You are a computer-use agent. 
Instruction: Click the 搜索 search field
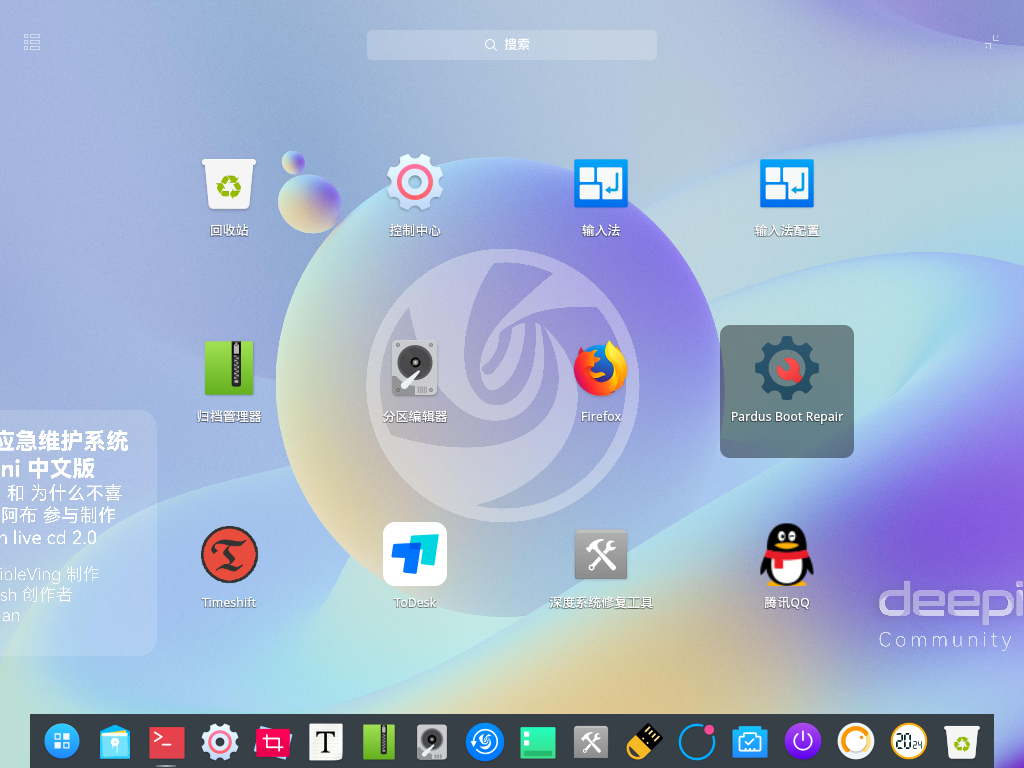512,45
